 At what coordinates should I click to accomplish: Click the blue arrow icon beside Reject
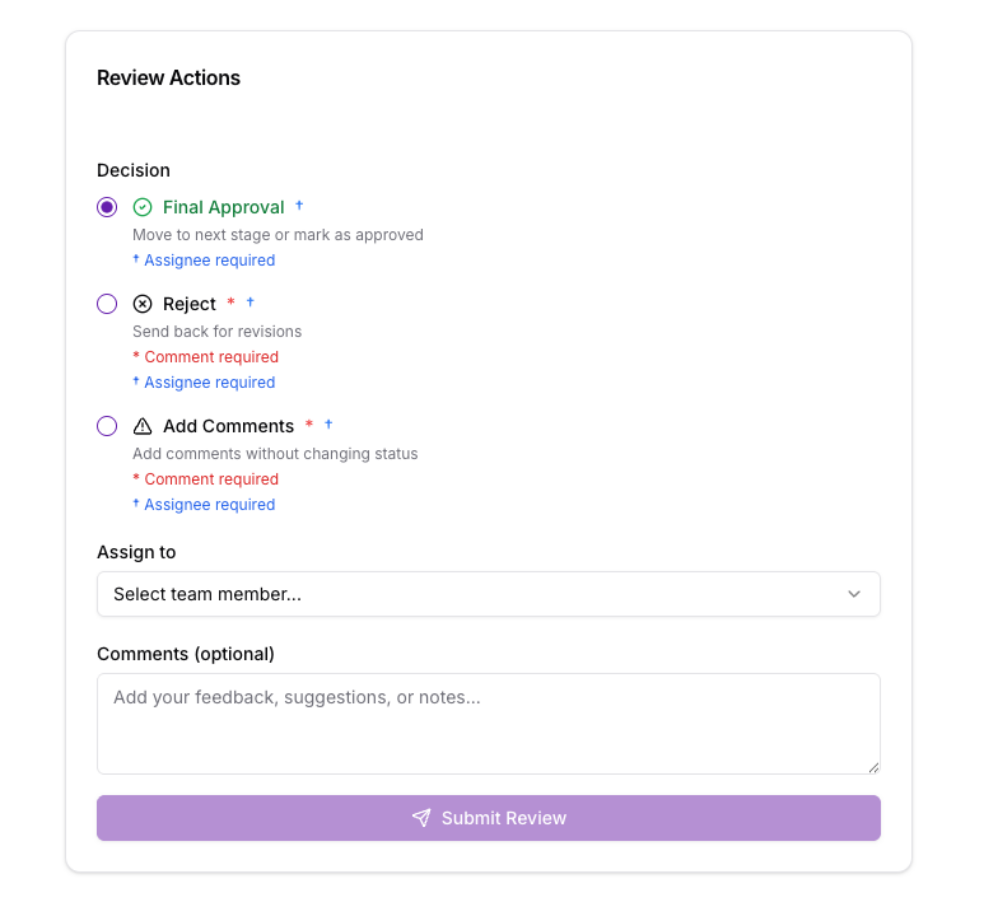click(251, 302)
